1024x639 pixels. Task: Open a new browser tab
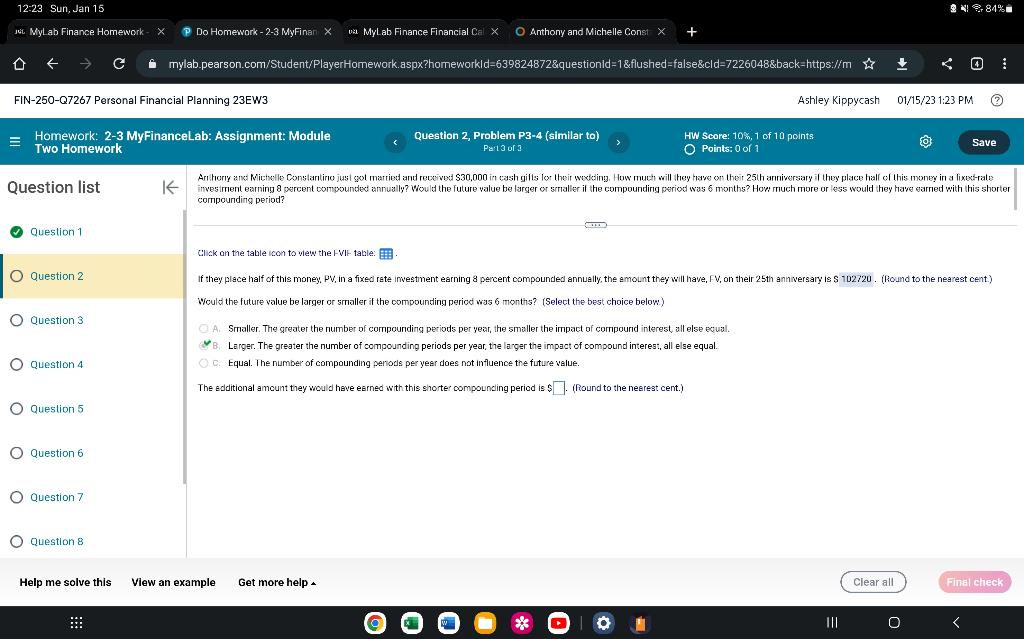point(692,31)
